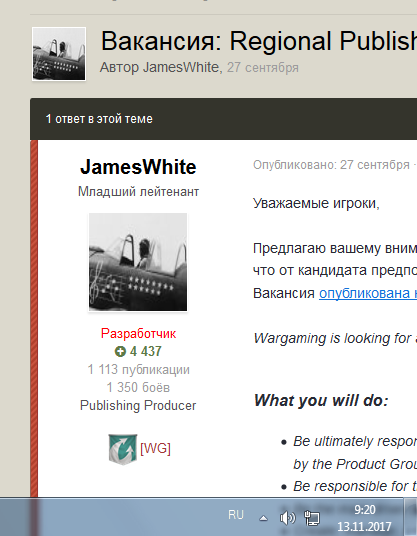Screen dimensions: 417x536
Task: Open the WG clan emblem icon
Action: 123,449
